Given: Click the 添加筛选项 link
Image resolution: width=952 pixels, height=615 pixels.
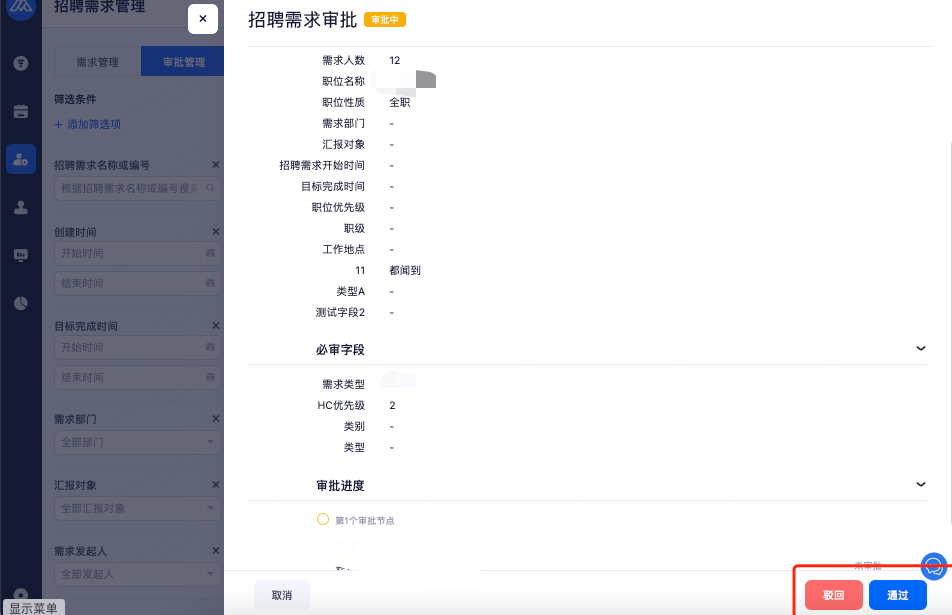Looking at the screenshot, I should pos(87,124).
